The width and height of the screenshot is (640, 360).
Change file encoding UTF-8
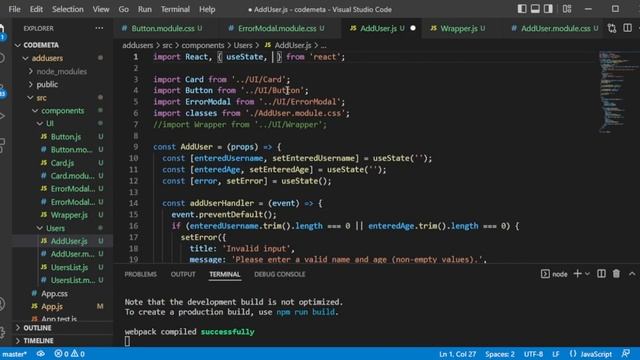[x=533, y=354]
